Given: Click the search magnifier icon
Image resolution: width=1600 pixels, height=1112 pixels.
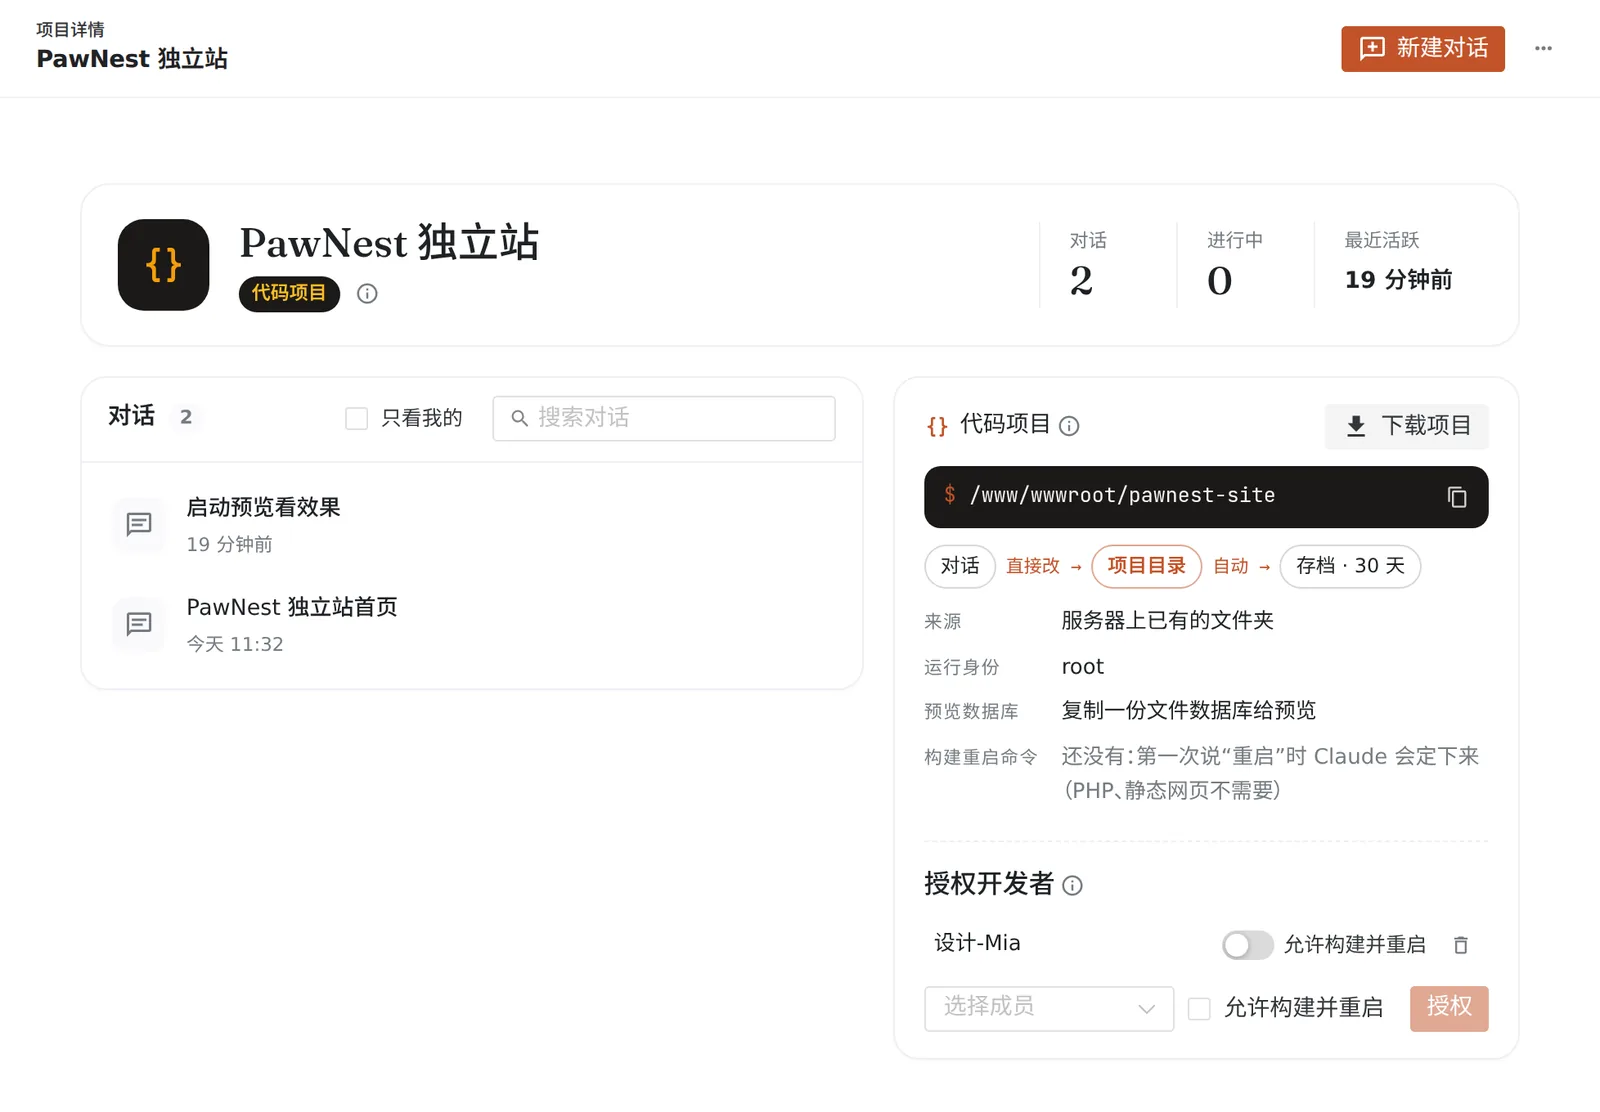Looking at the screenshot, I should pyautogui.click(x=519, y=418).
